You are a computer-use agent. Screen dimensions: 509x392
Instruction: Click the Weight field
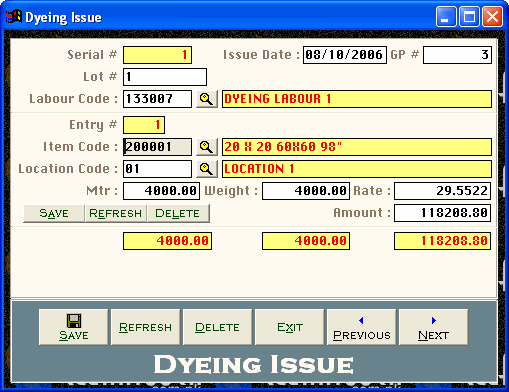(306, 191)
